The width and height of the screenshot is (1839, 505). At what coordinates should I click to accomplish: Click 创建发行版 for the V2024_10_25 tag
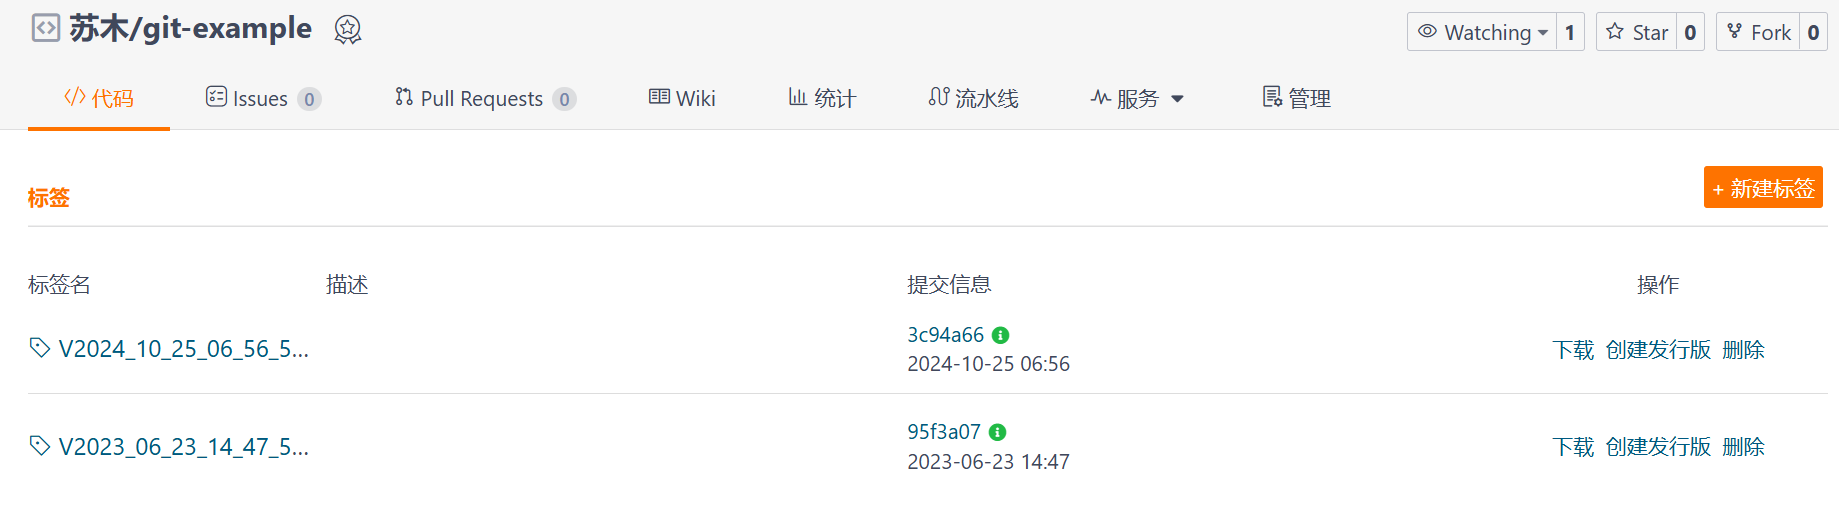1658,350
